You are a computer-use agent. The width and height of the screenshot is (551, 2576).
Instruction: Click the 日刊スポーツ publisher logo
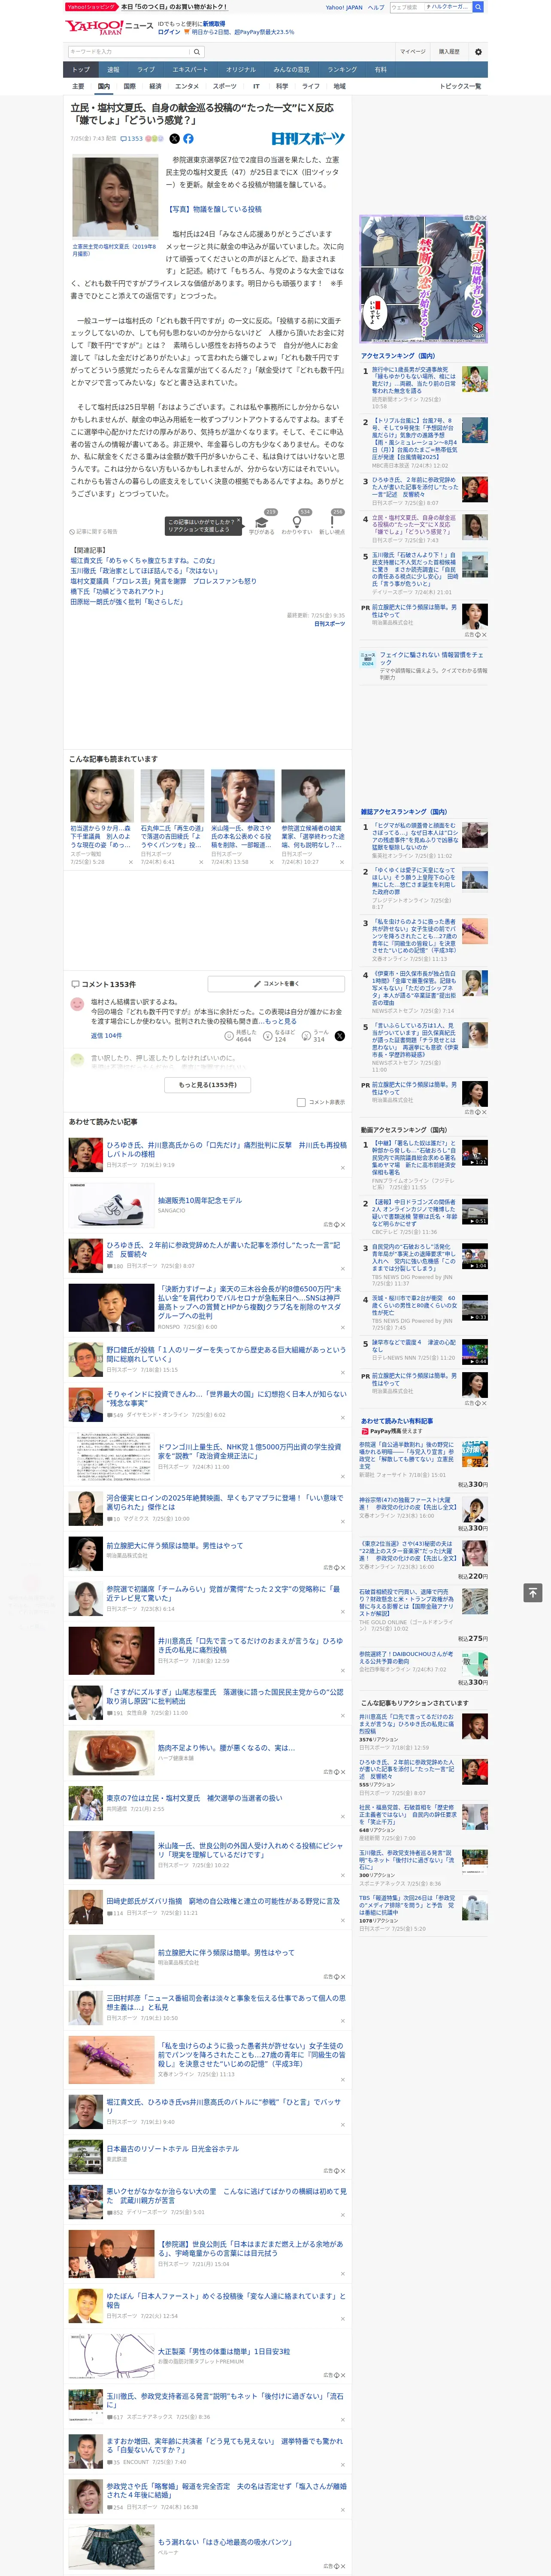pos(308,139)
